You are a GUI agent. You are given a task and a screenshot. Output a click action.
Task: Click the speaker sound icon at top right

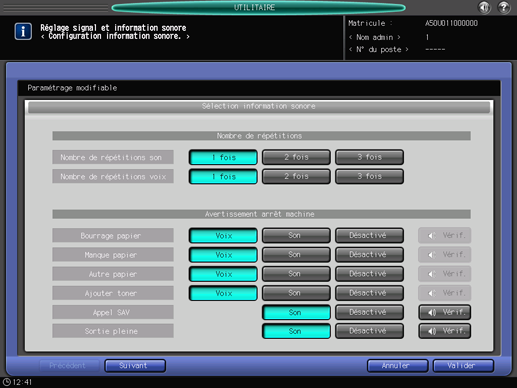[485, 7]
